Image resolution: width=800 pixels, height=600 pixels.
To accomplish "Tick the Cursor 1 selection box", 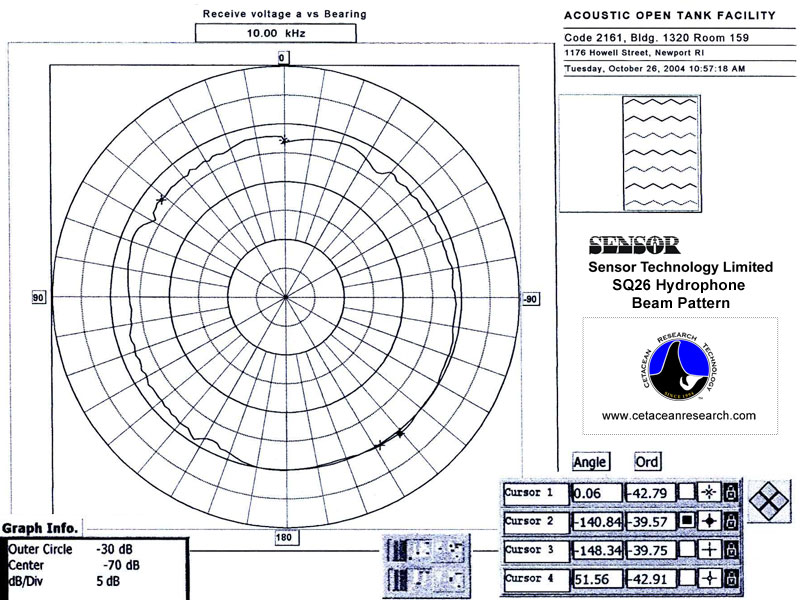I will coord(687,493).
